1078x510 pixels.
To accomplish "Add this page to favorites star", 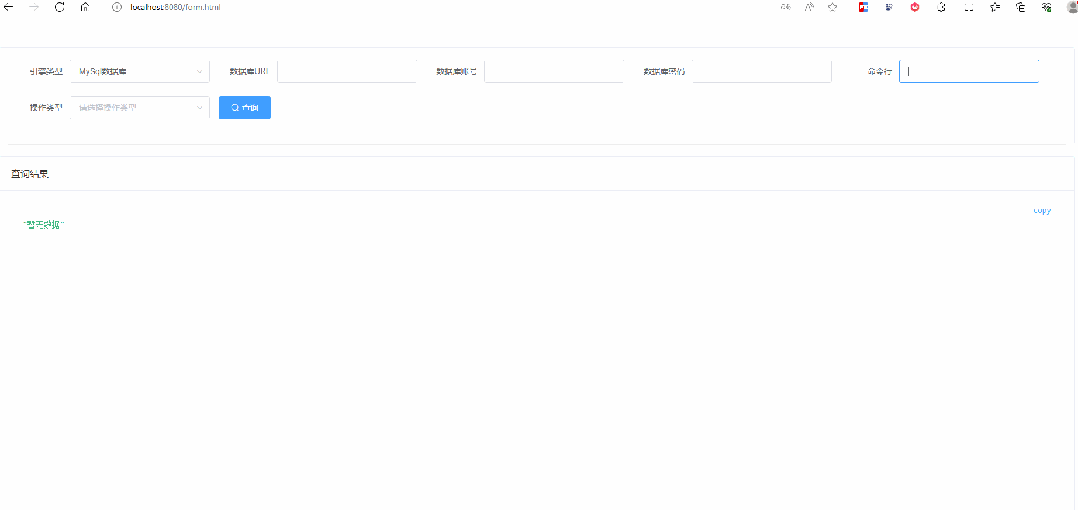I will point(833,8).
